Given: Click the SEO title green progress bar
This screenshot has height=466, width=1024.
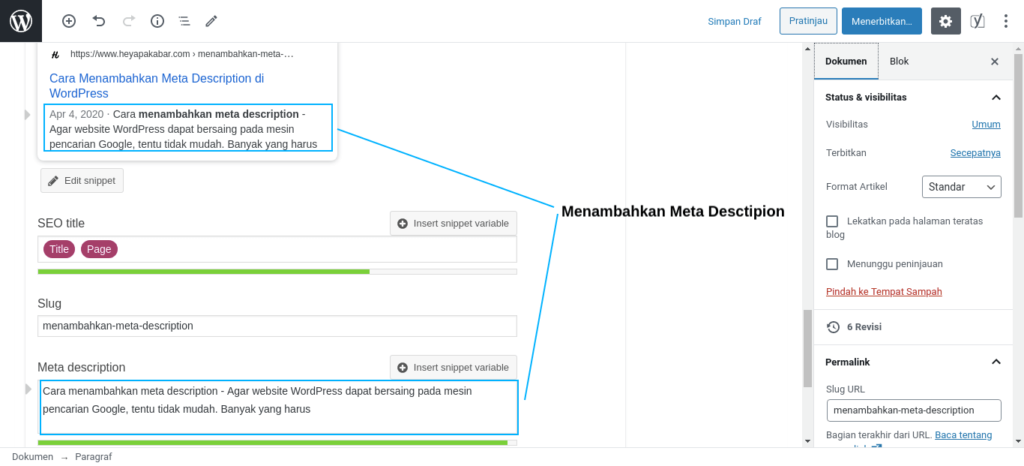Looking at the screenshot, I should (278, 271).
